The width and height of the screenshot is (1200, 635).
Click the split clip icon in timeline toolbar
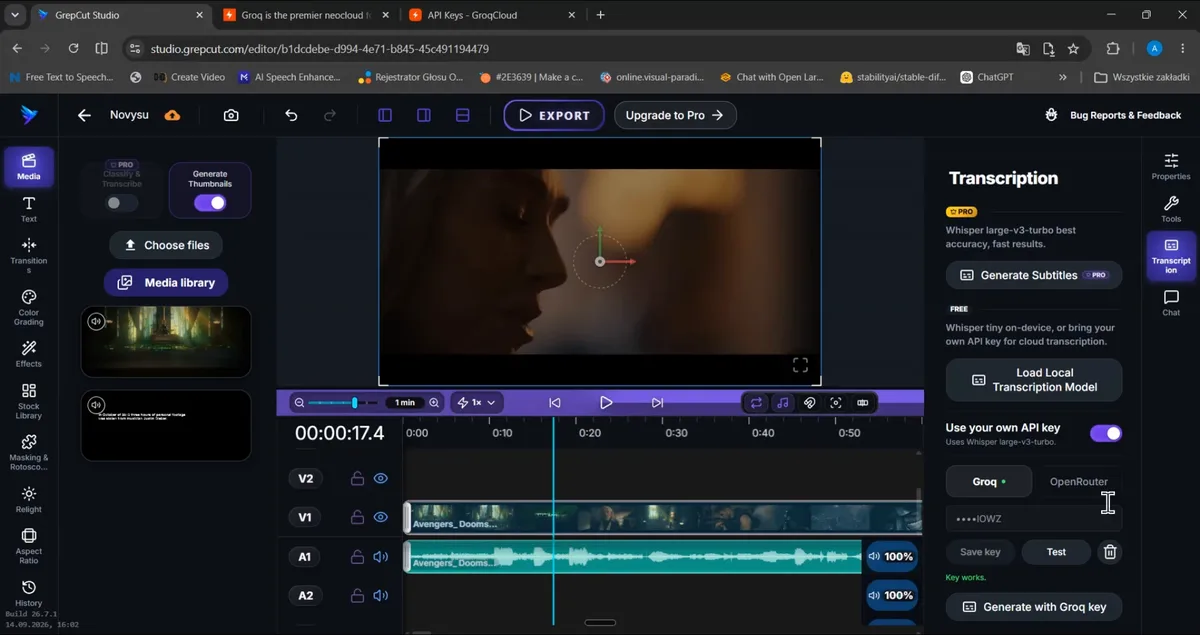pyautogui.click(x=862, y=402)
